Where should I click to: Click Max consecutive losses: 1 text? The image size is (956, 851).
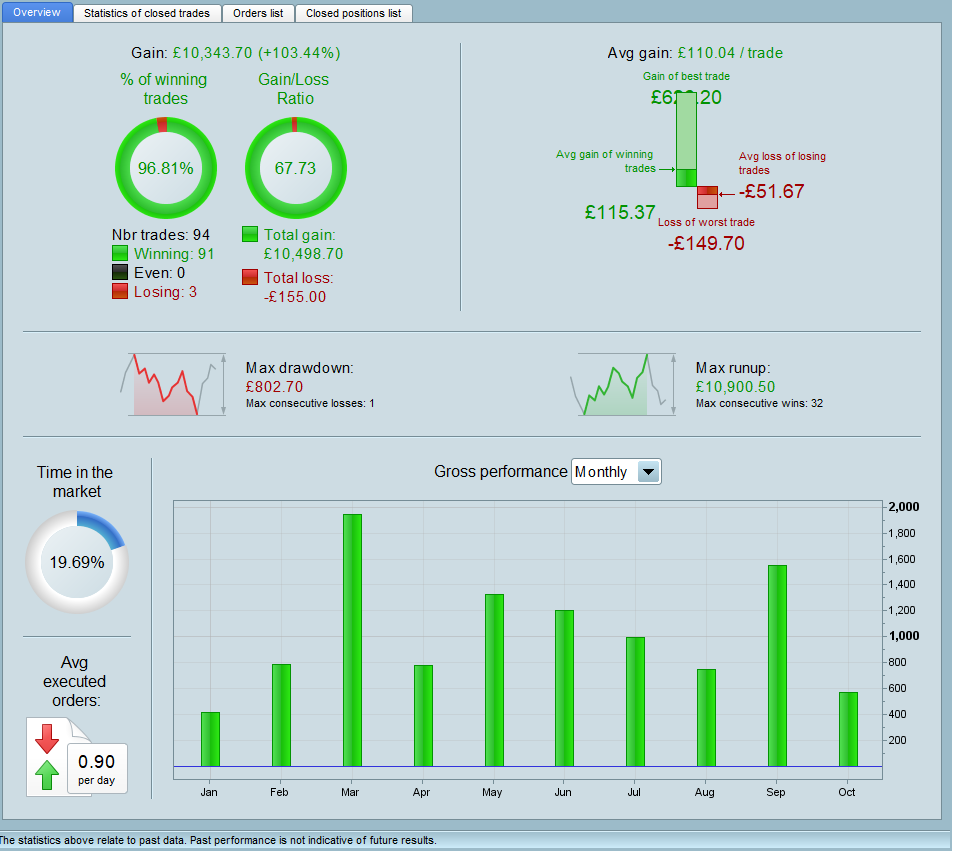[310, 403]
